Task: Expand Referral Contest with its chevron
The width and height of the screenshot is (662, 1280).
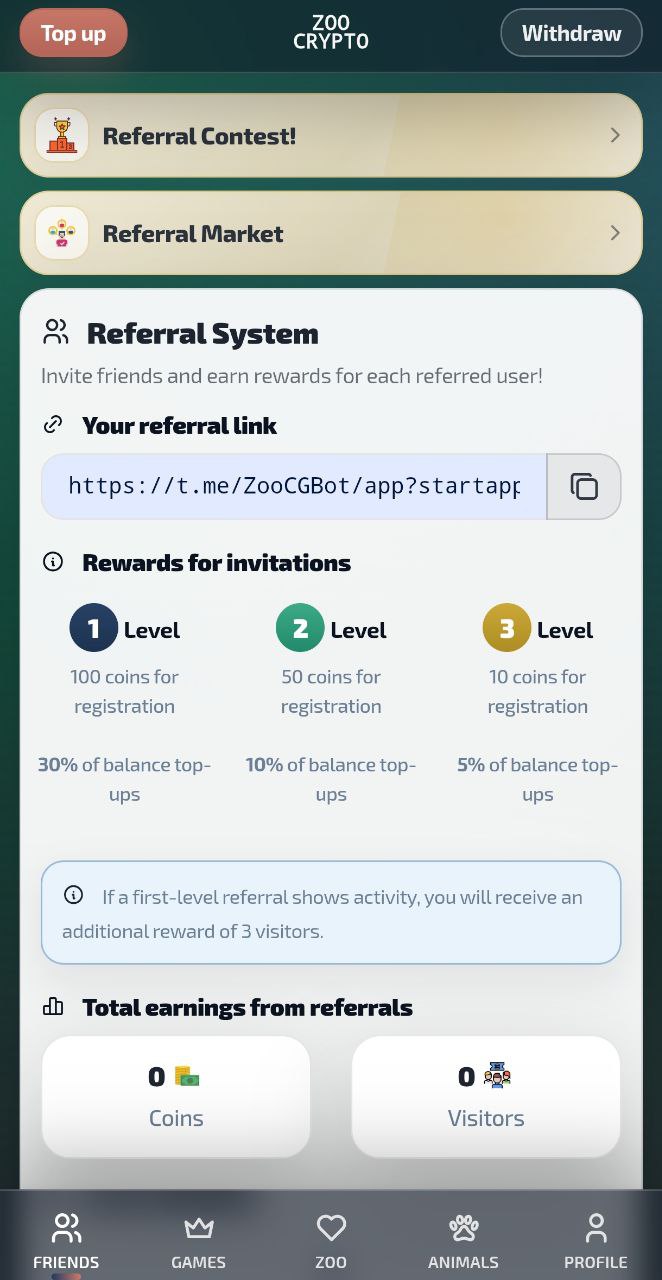Action: tap(615, 134)
